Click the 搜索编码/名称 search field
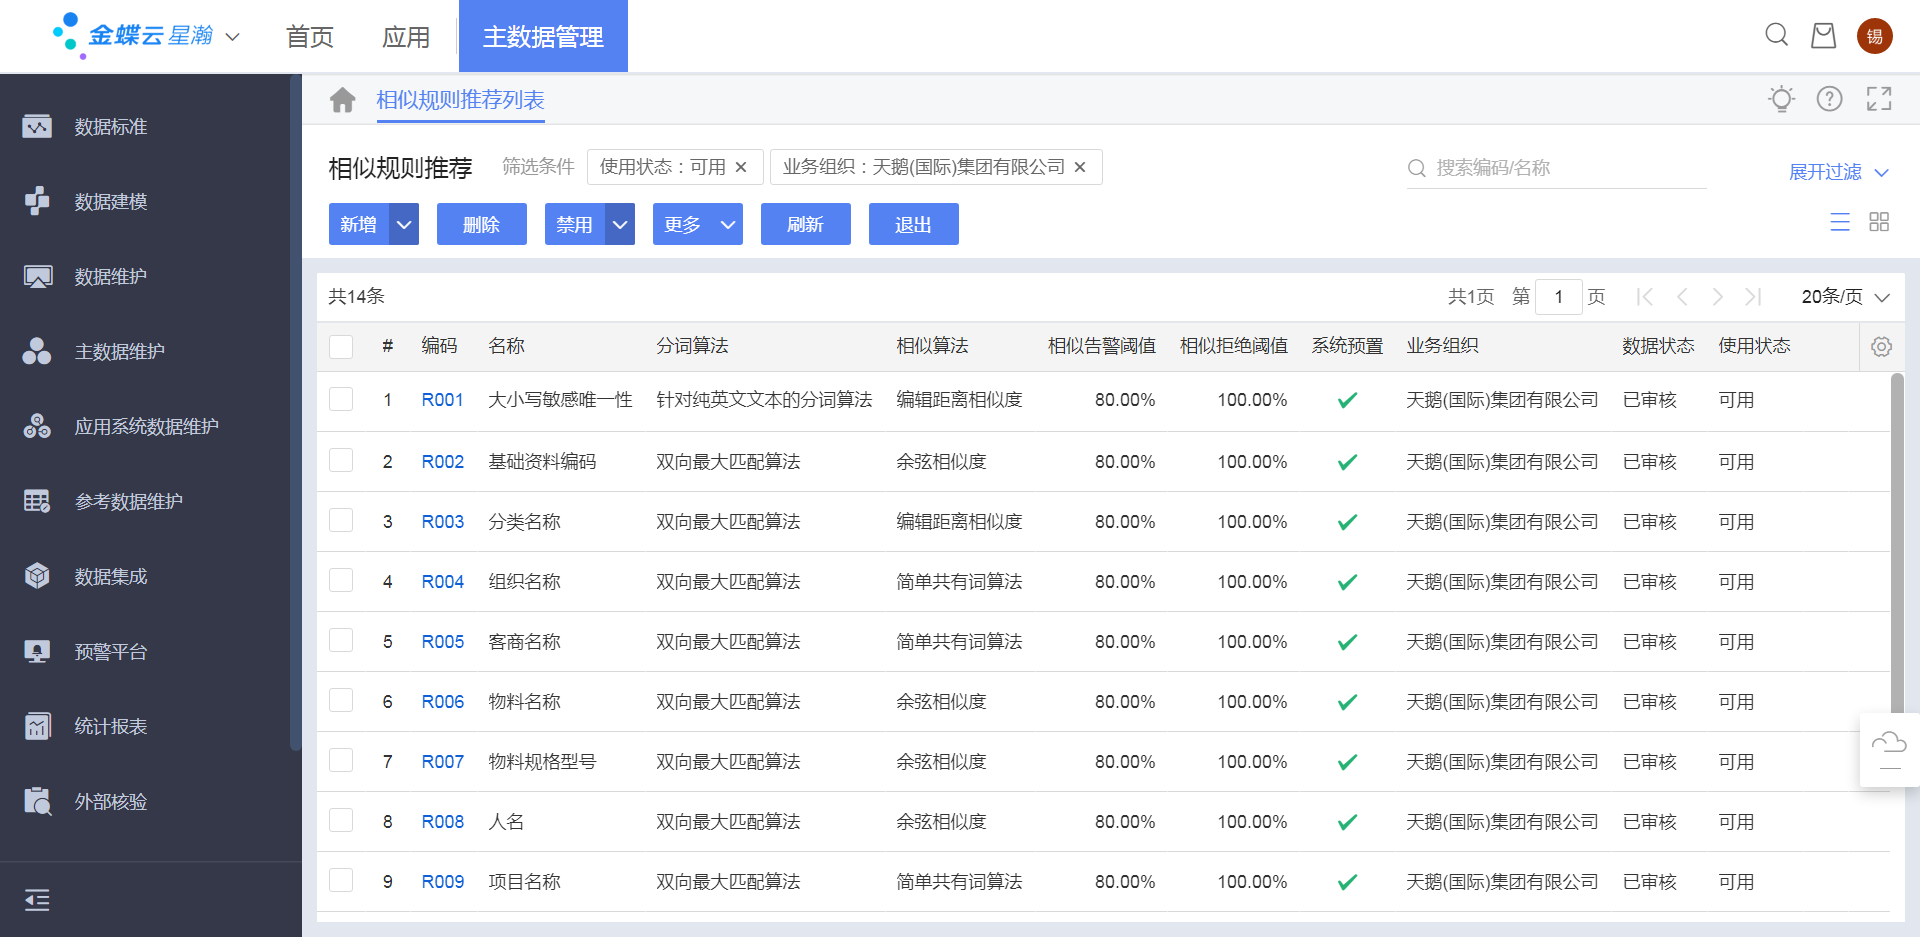This screenshot has height=937, width=1920. click(x=1556, y=168)
